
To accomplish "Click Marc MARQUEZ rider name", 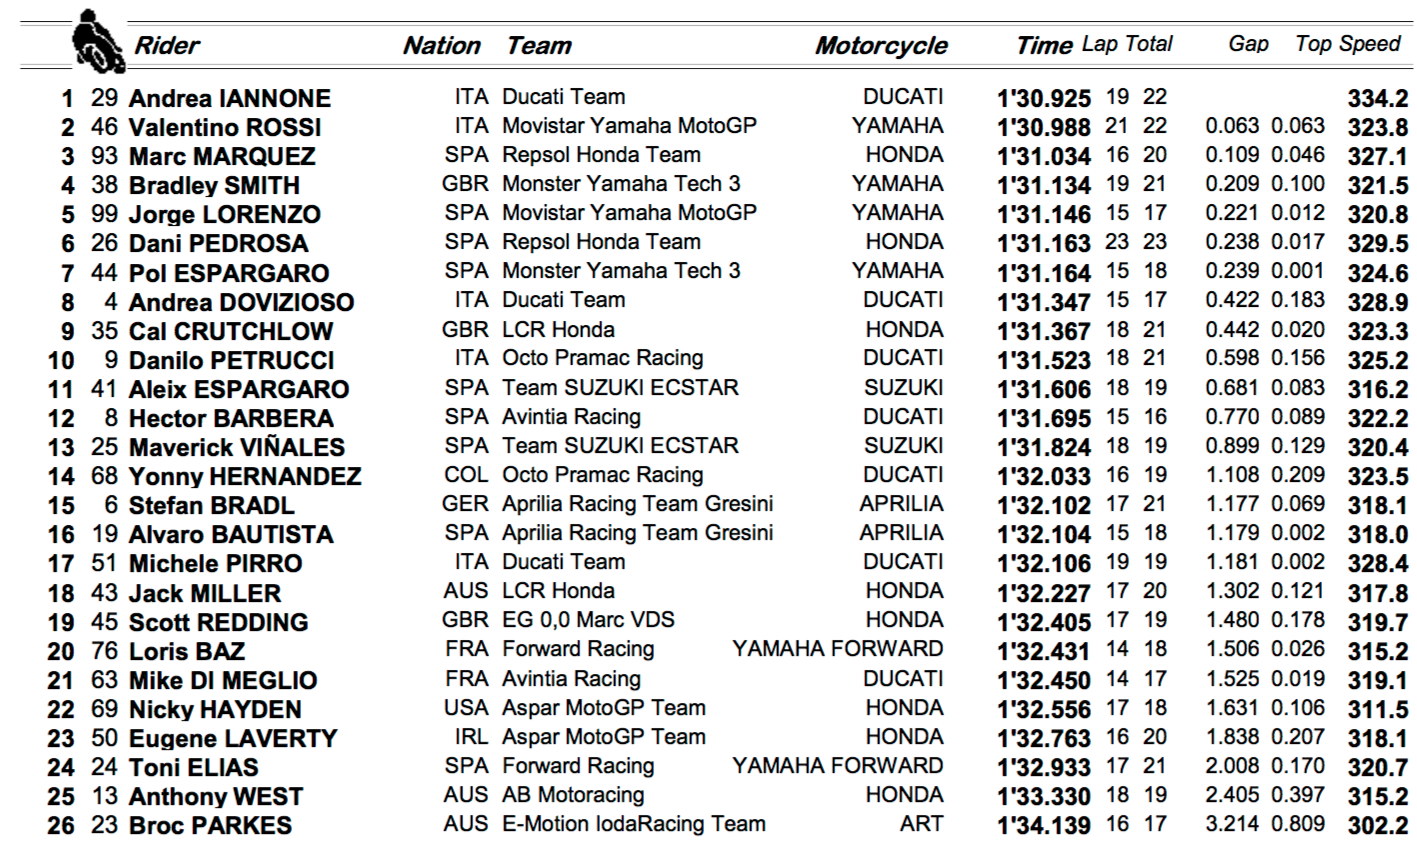I will tap(222, 156).
